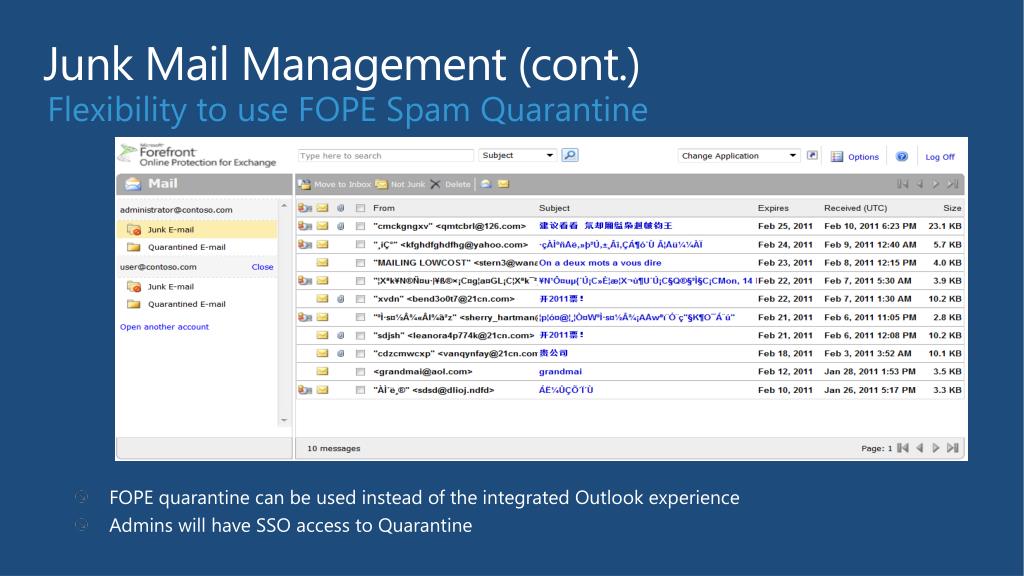
Task: Go to next page in bottom pager
Action: point(936,448)
